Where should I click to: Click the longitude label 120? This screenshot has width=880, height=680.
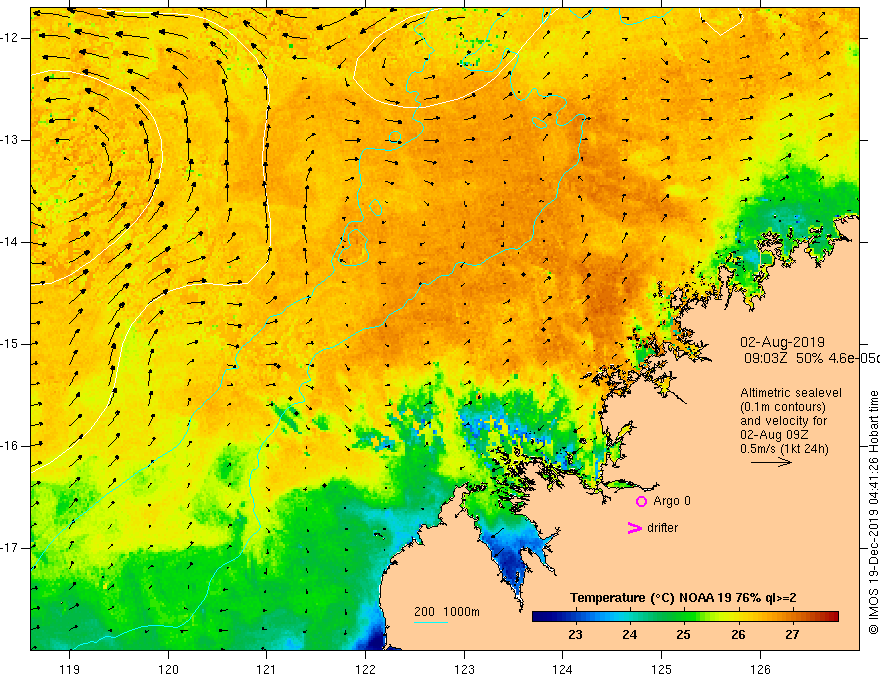click(168, 669)
